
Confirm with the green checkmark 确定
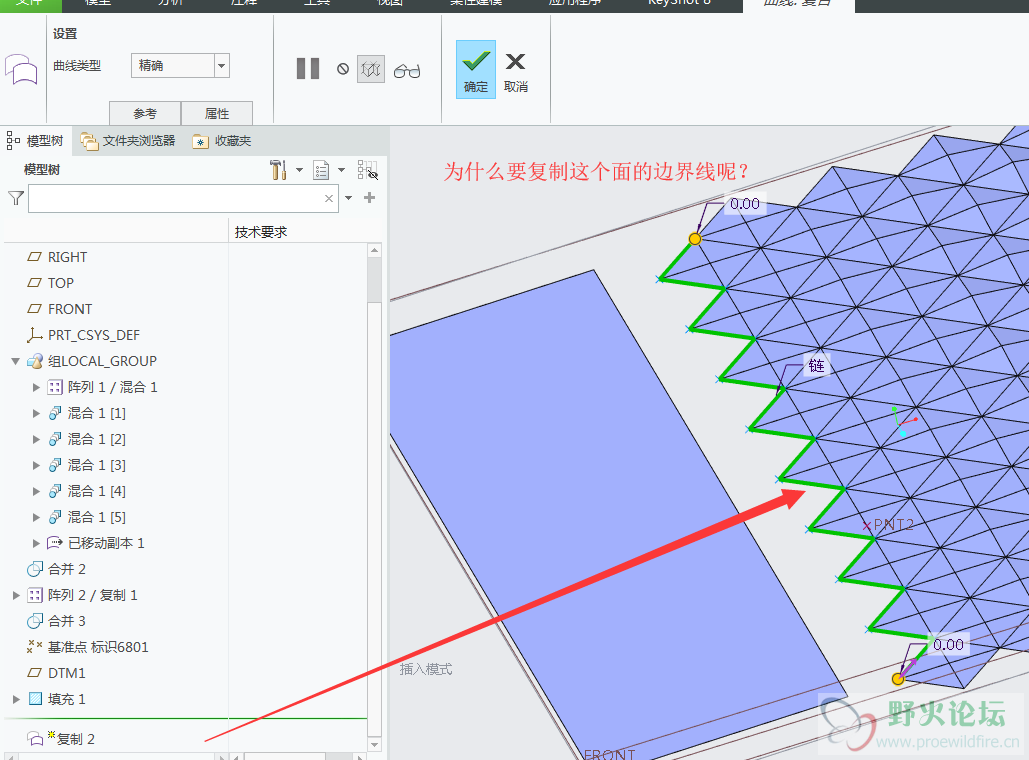pos(476,70)
